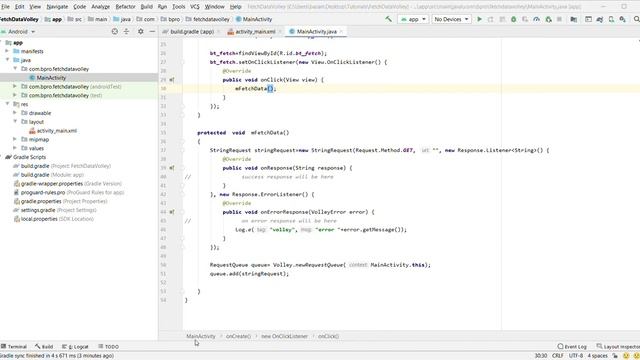Switch to build.gradle (app) tab
Viewport: 640px width, 360px height.
[x=192, y=31]
